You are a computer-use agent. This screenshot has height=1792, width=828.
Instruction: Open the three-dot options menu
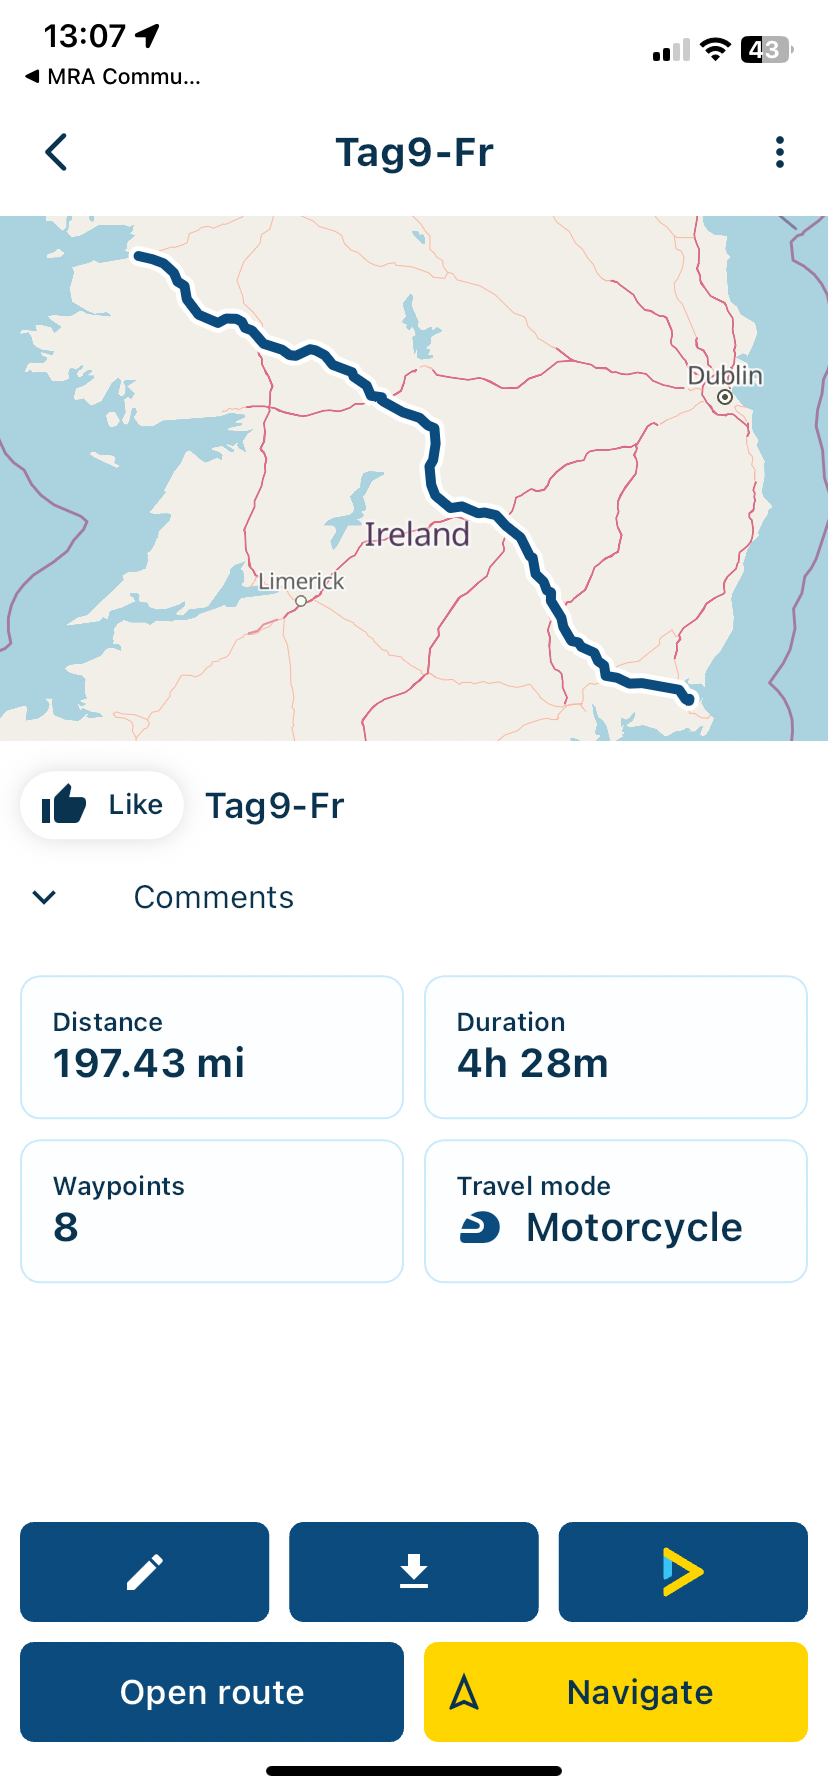click(x=780, y=152)
